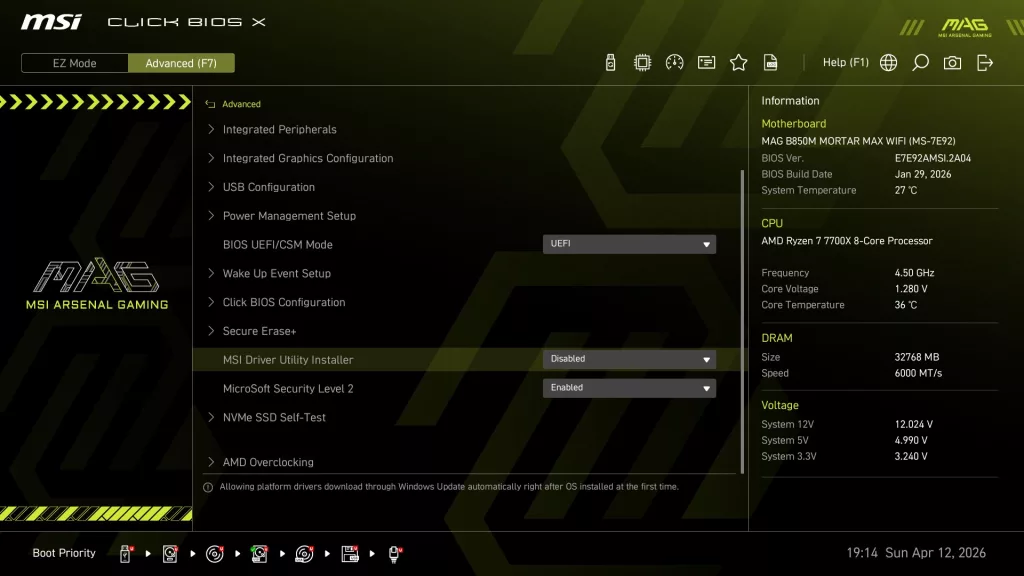Image resolution: width=1024 pixels, height=576 pixels.
Task: Click core voltage value '1.280 V'
Action: 911,289
